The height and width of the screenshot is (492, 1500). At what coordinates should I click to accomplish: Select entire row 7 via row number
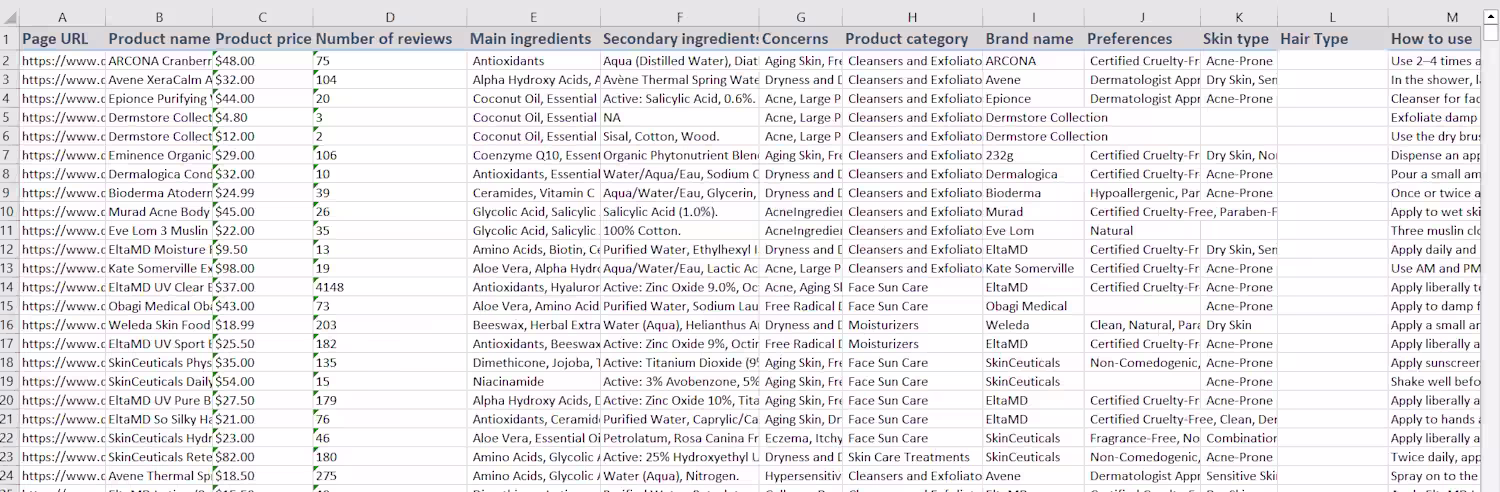(9, 155)
